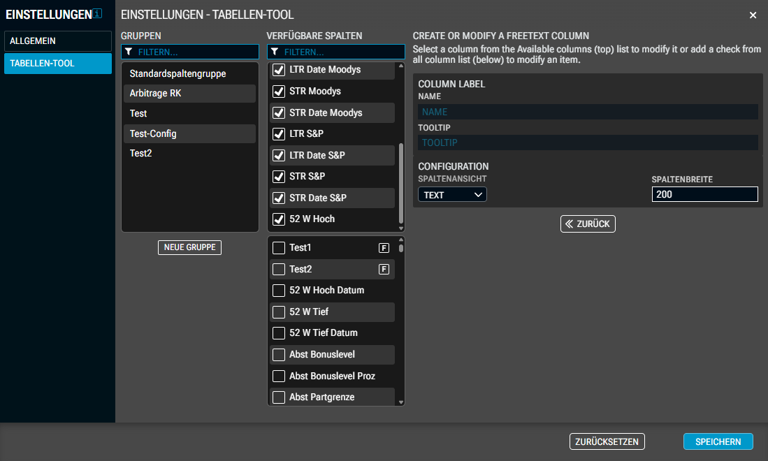Click the Spaltenbreite field showing 200
Viewport: 768px width, 461px height.
coord(704,194)
